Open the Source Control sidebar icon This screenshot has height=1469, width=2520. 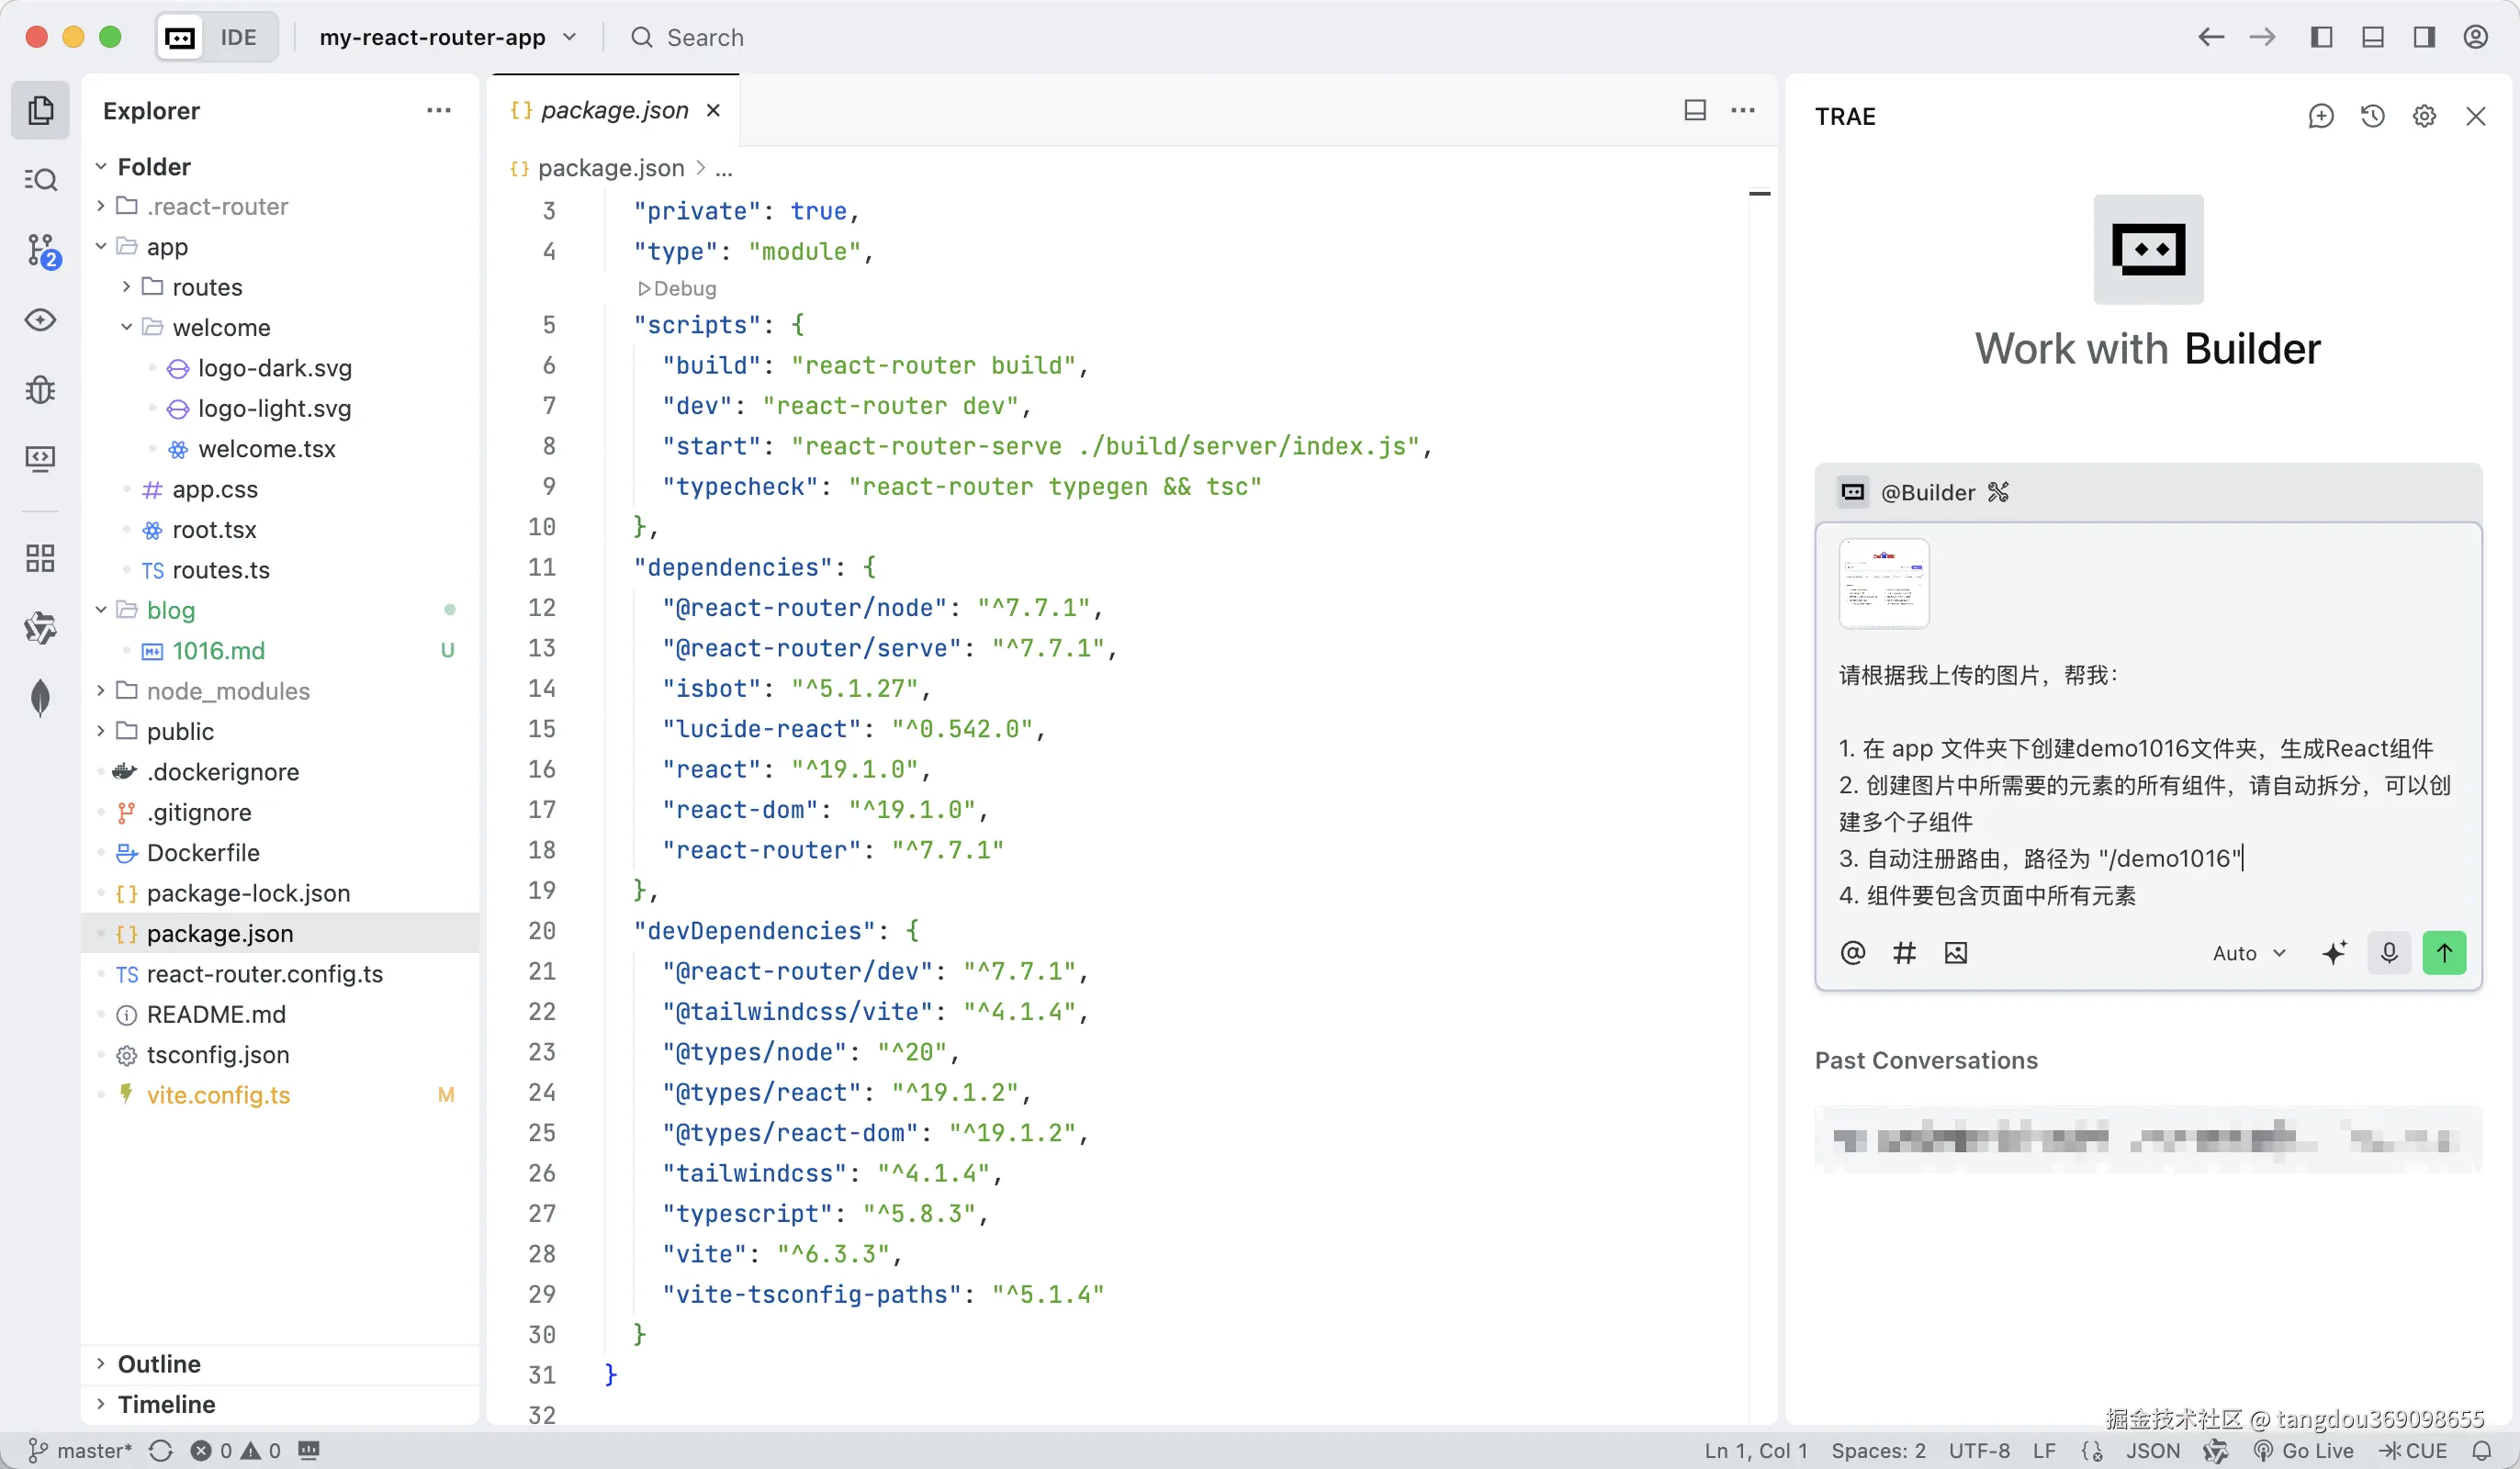pos(41,250)
